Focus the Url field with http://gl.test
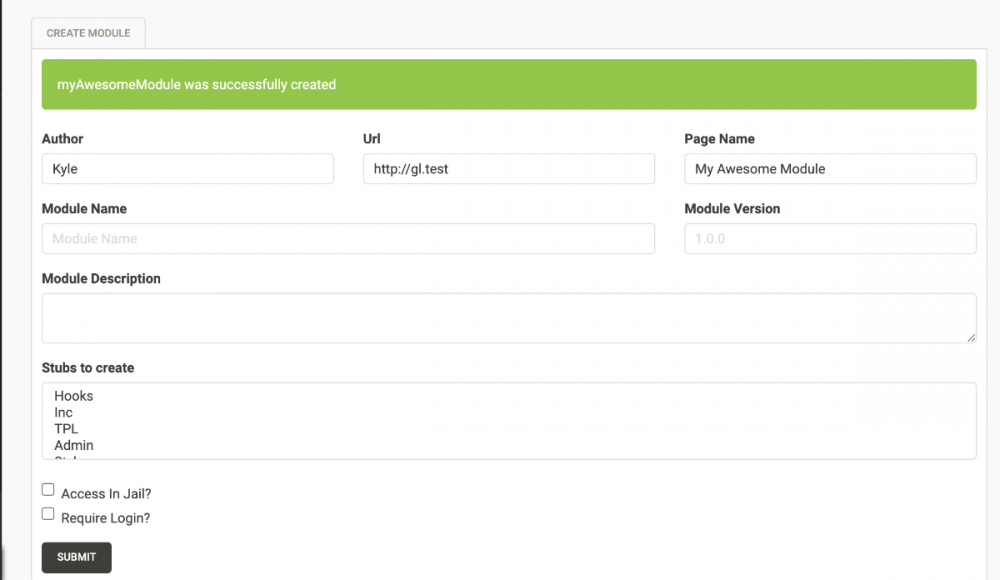Viewport: 1000px width, 580px height. tap(508, 169)
